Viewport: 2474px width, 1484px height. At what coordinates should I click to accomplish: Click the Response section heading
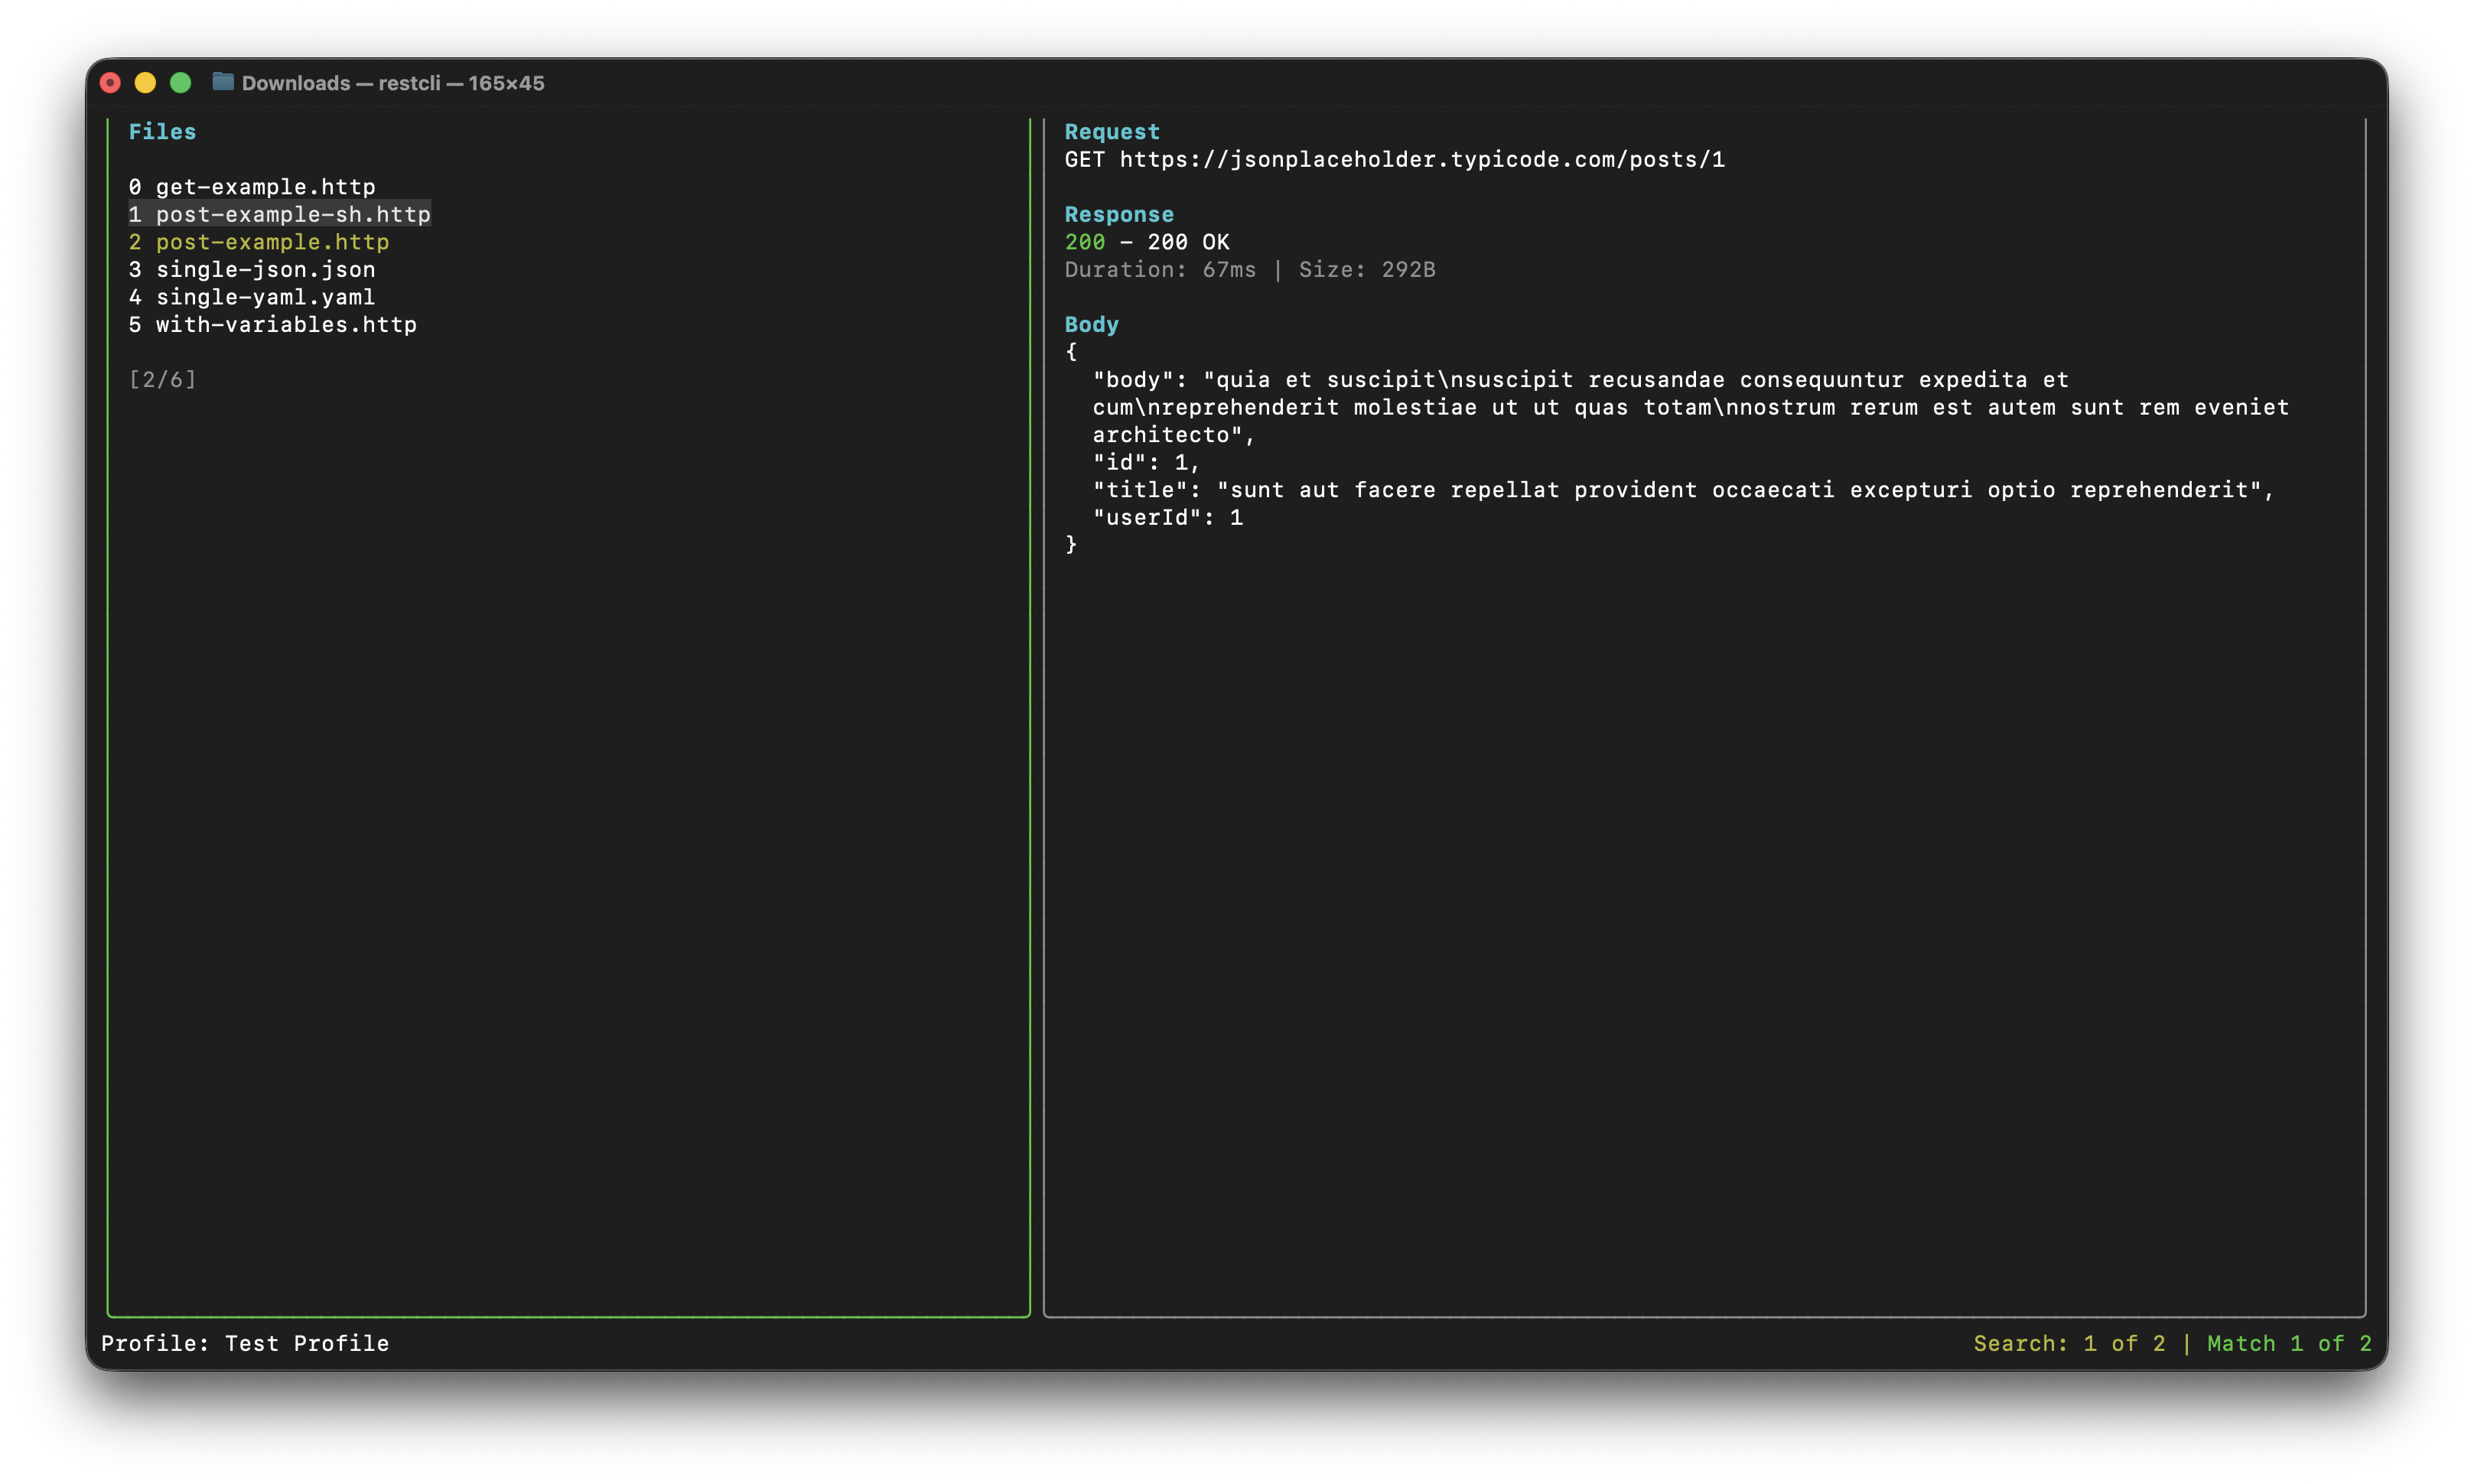point(1119,214)
